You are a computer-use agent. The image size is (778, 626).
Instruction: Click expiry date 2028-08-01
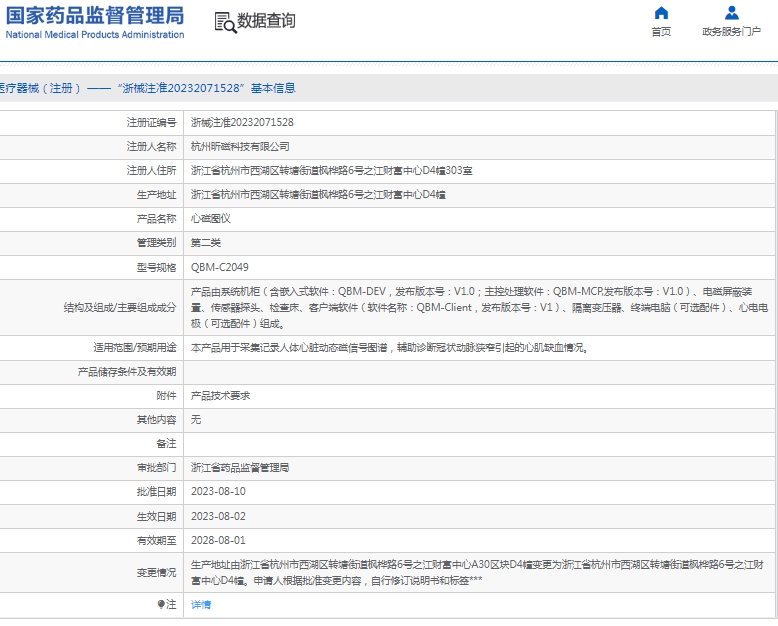pyautogui.click(x=218, y=540)
